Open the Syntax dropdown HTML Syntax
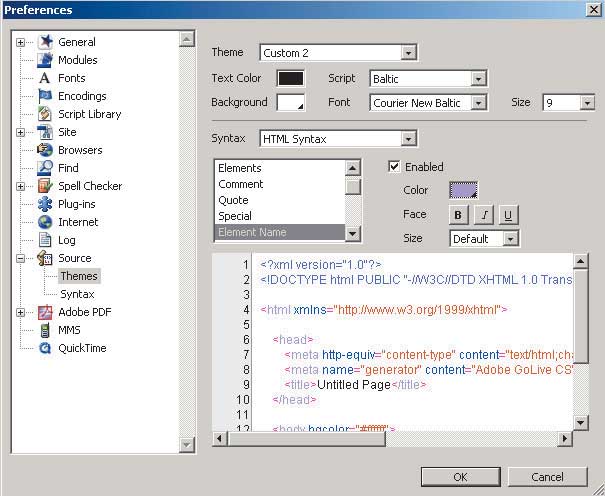605x496 pixels. [x=408, y=139]
